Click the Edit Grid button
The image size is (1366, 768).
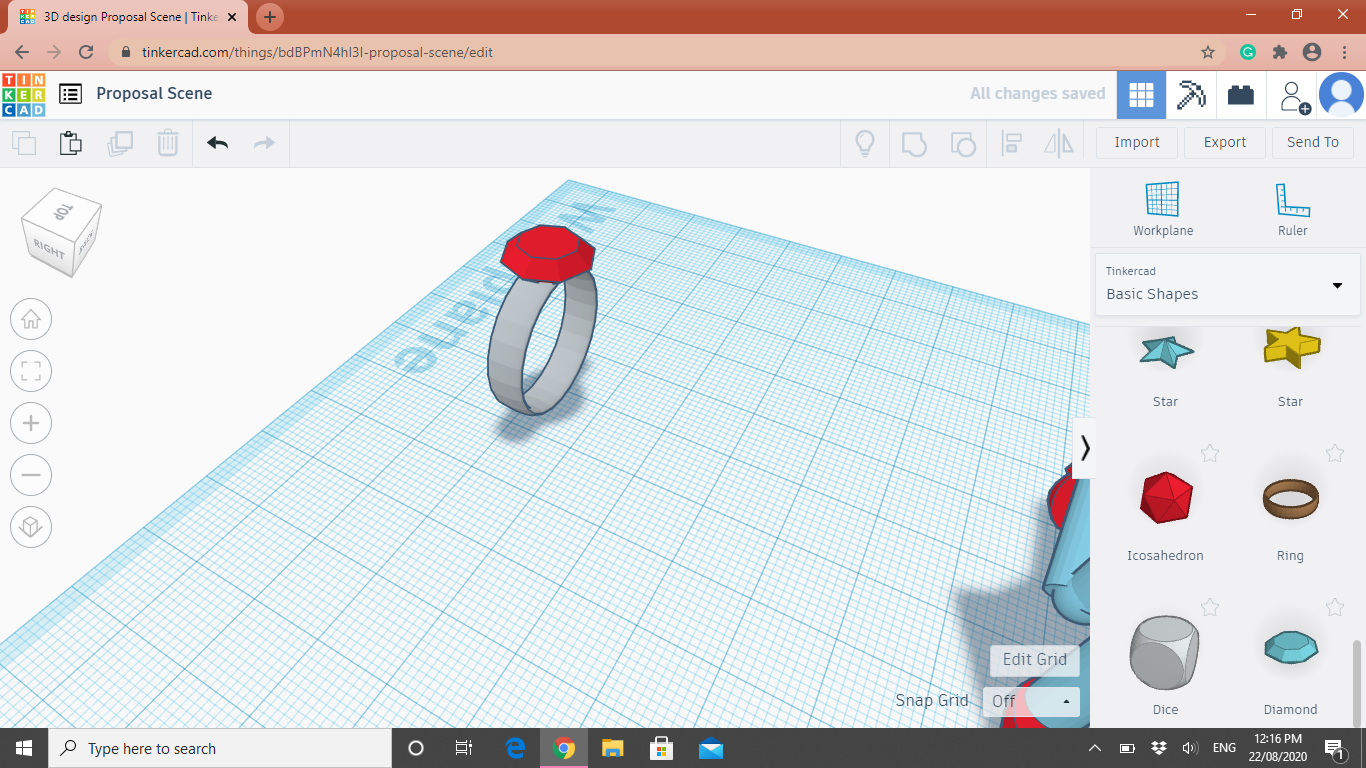[x=1035, y=660]
